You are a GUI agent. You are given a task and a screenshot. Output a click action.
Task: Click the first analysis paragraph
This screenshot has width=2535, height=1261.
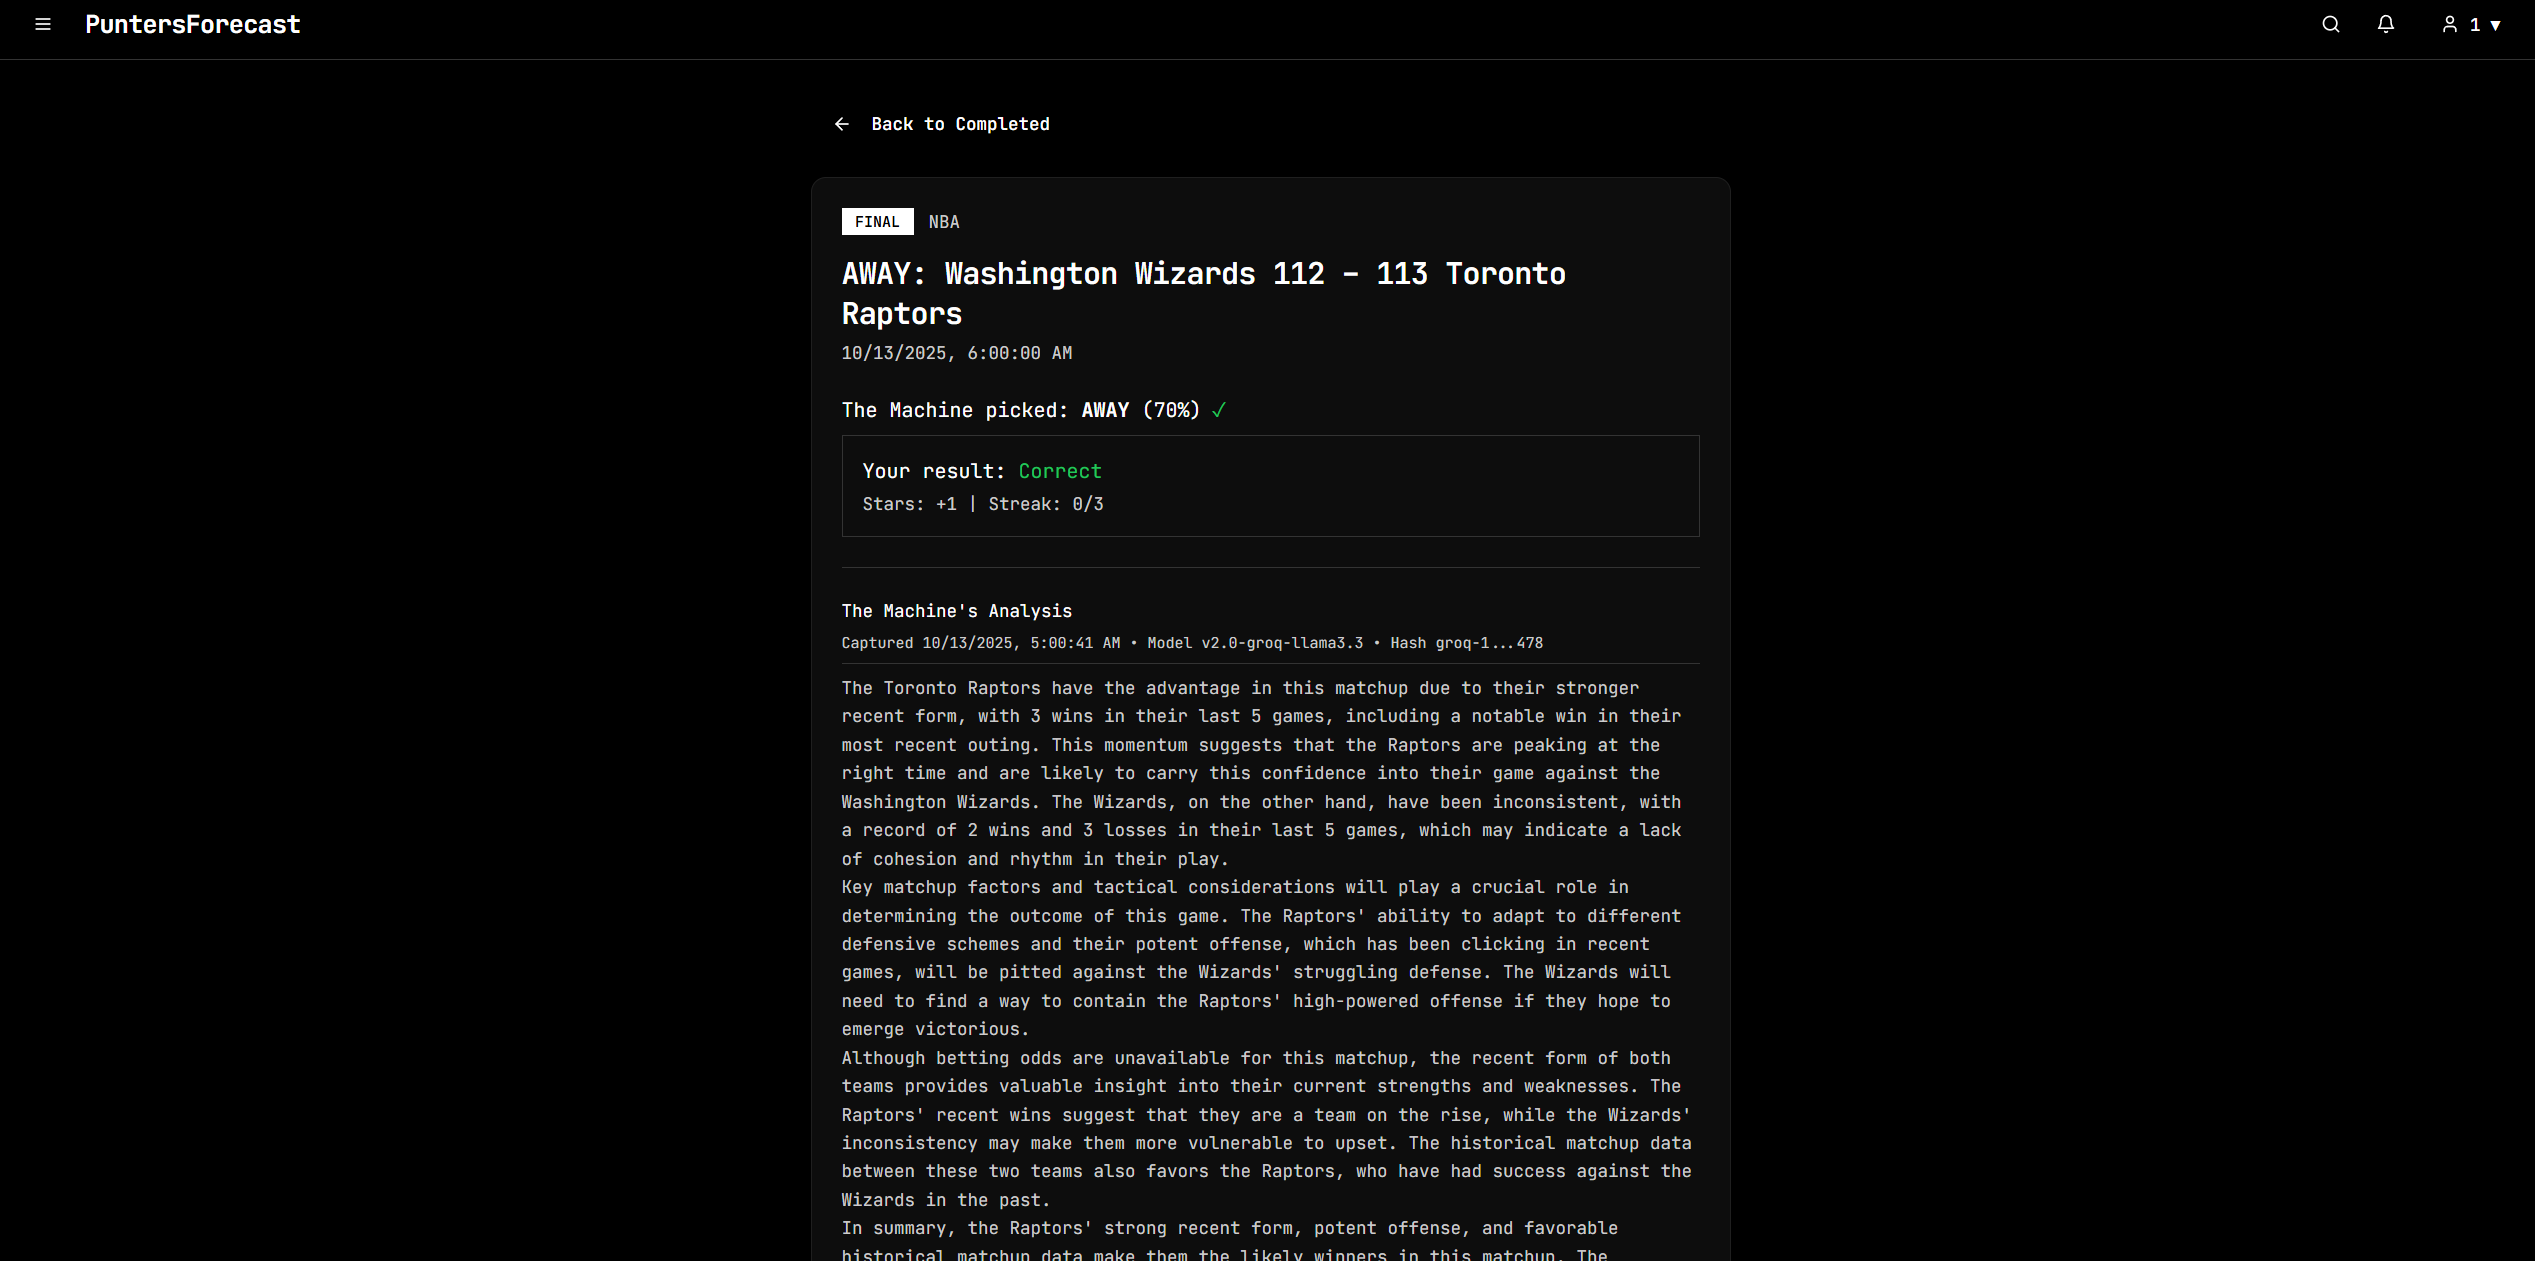point(1260,773)
